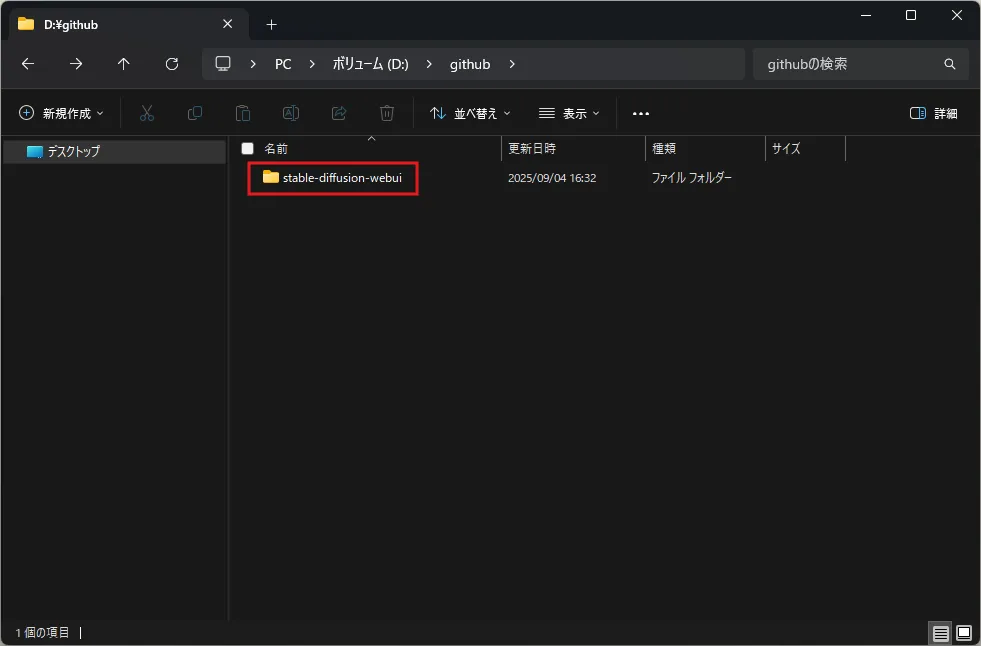Refresh the github folder view
Image resolution: width=981 pixels, height=646 pixels.
point(171,64)
